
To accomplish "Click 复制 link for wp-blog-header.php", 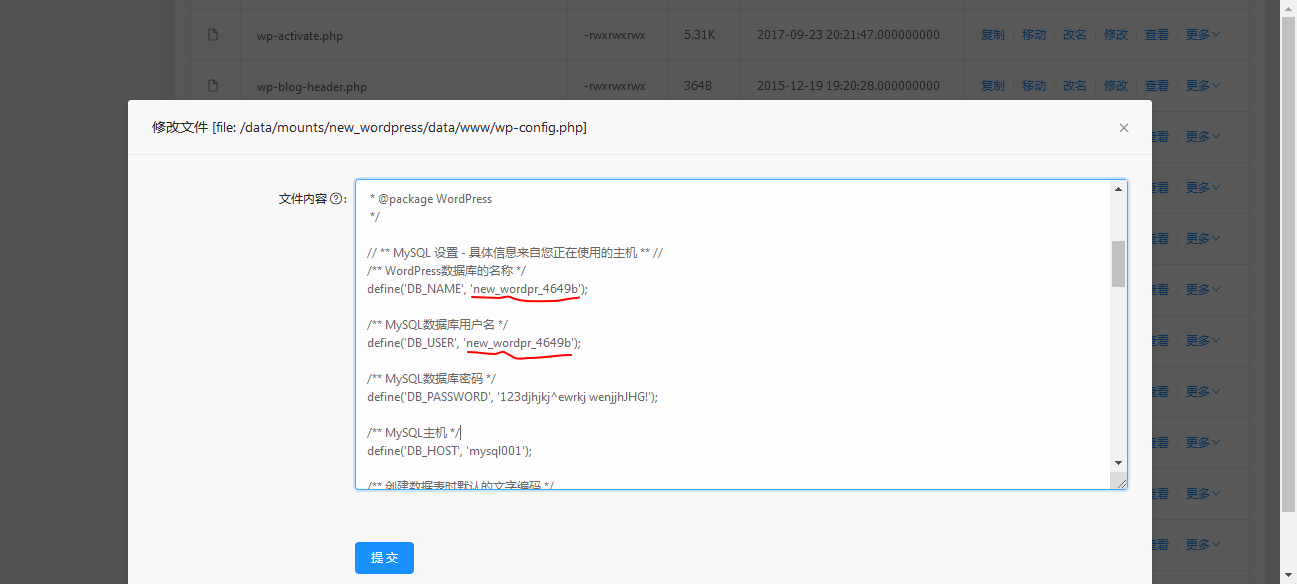I will [x=993, y=86].
